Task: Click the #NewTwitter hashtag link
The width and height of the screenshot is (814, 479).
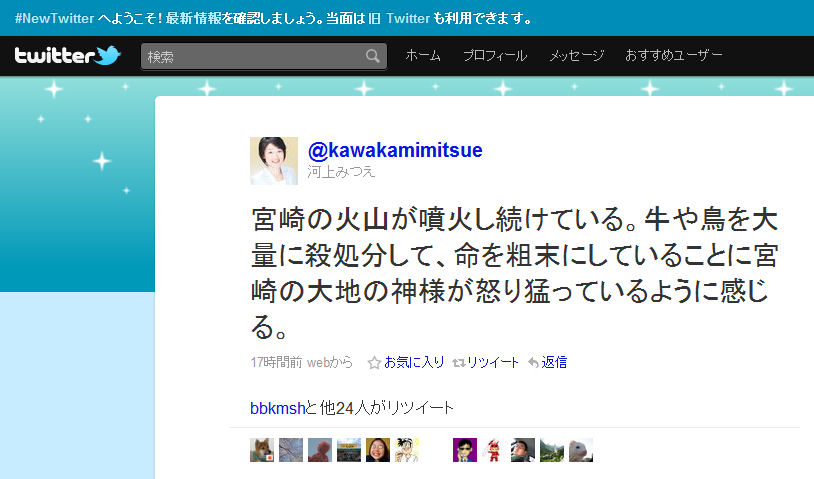Action: [x=54, y=18]
